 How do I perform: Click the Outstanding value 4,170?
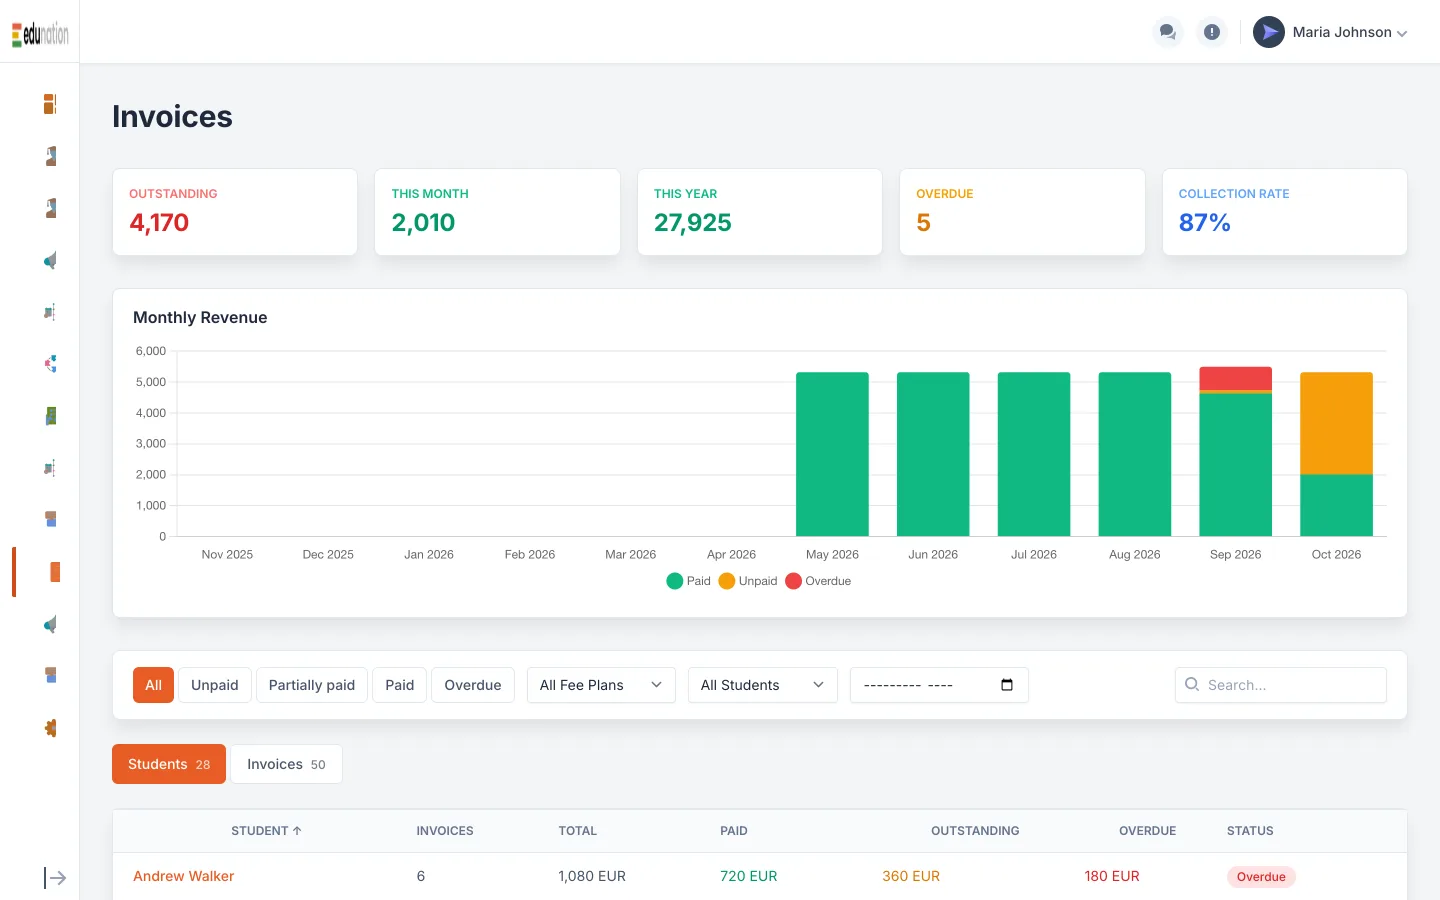(x=159, y=223)
